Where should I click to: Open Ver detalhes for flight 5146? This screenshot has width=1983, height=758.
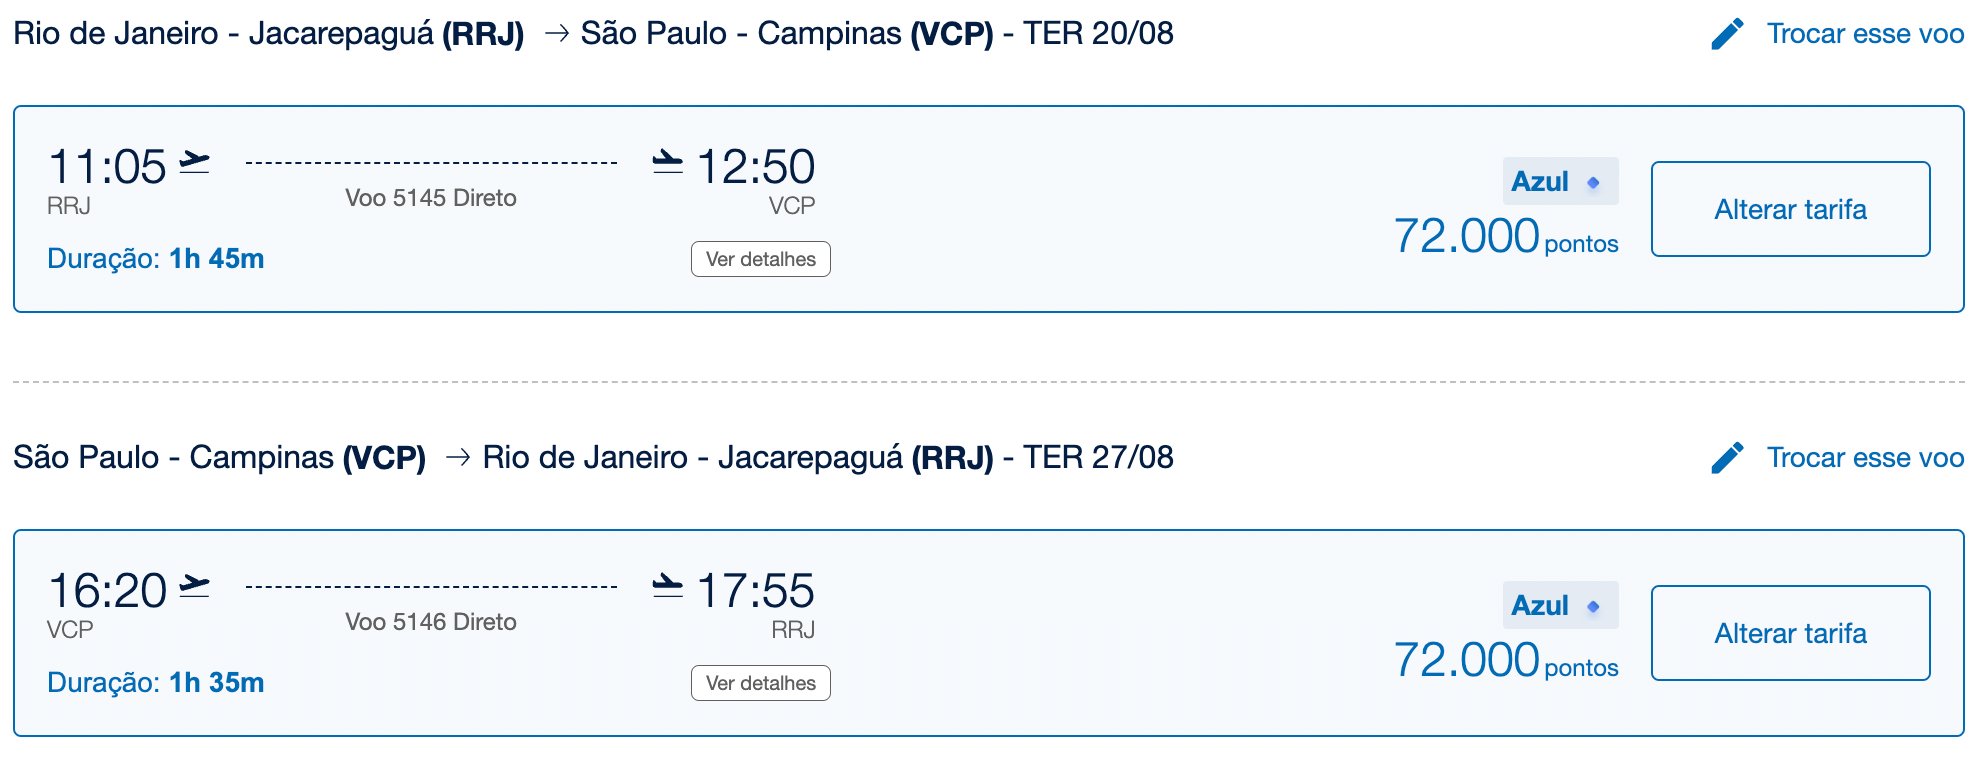[761, 683]
